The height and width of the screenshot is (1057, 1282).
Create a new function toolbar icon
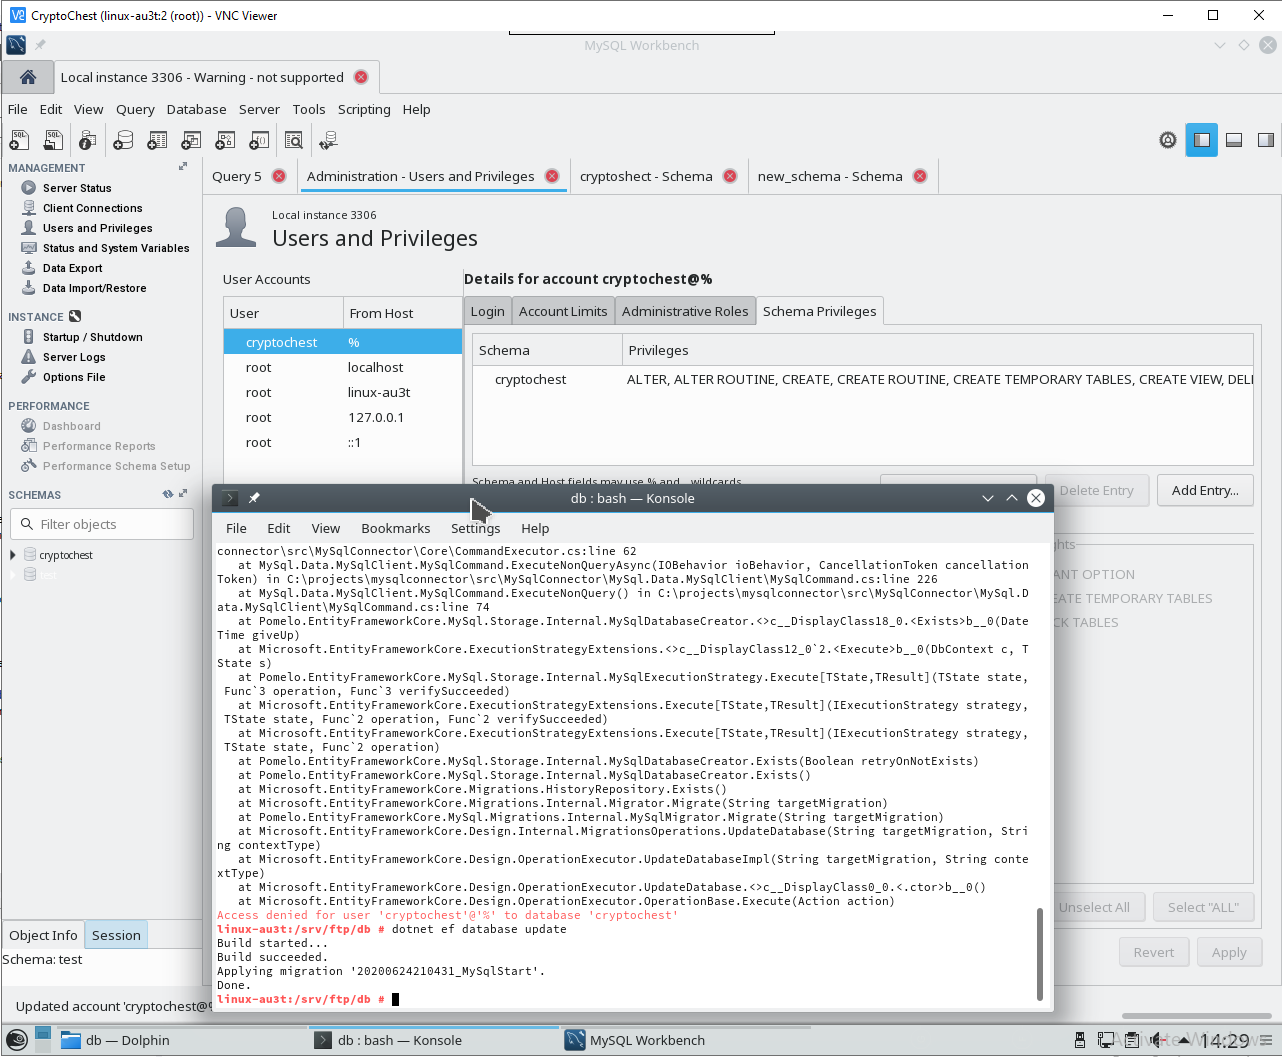tap(259, 140)
